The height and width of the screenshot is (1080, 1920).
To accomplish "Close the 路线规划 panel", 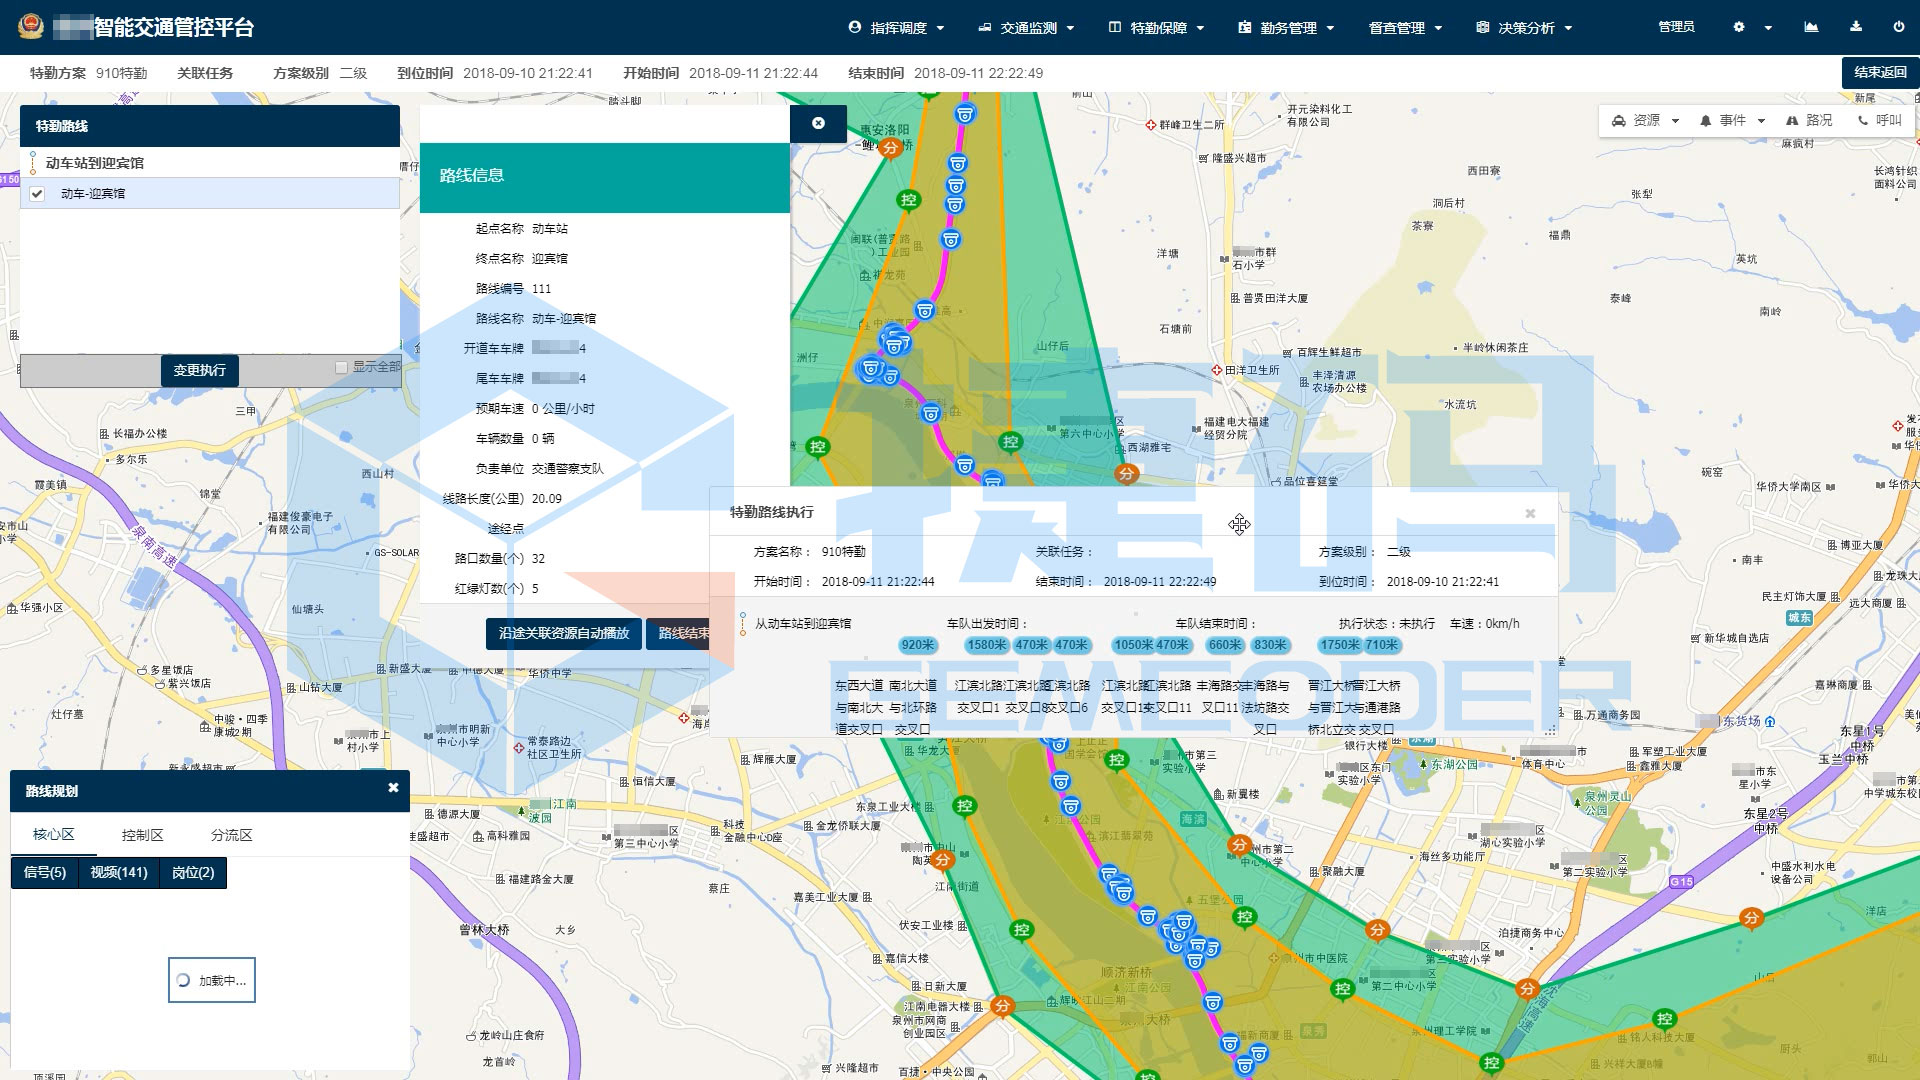I will (393, 788).
